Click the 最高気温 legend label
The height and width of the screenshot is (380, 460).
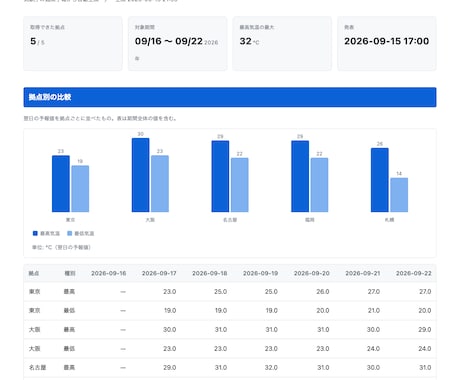pyautogui.click(x=50, y=233)
